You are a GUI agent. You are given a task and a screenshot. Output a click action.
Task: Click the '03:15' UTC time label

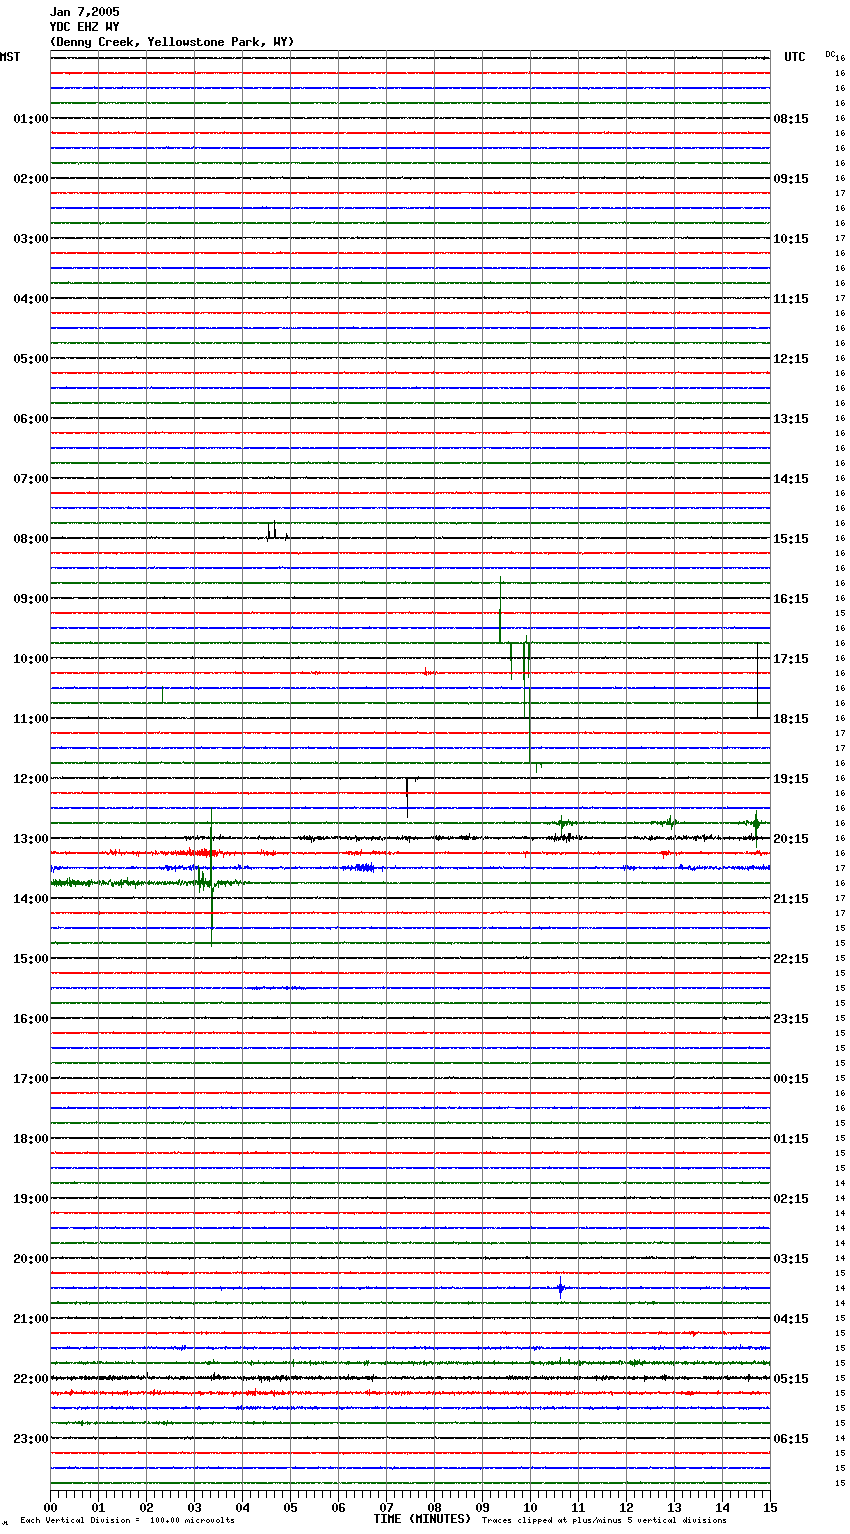point(791,1259)
